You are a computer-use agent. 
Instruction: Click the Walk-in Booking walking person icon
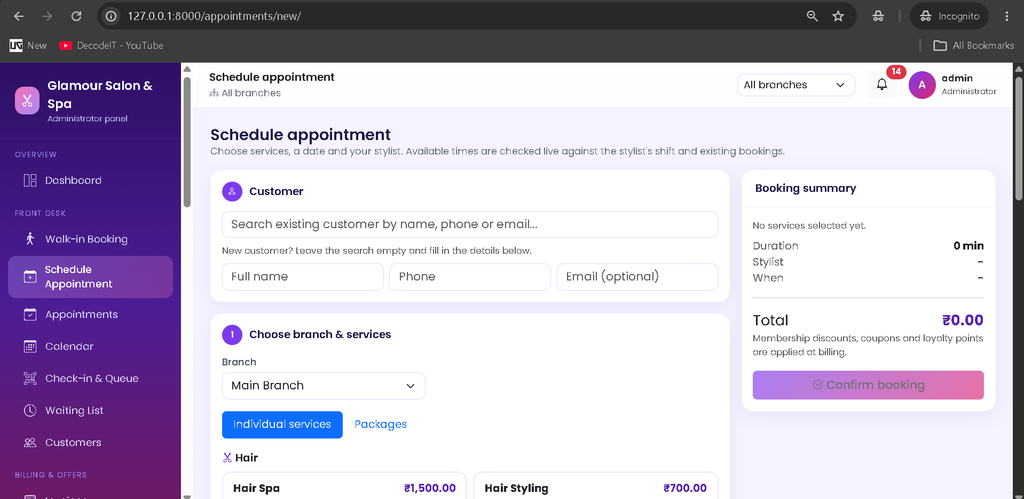(30, 239)
